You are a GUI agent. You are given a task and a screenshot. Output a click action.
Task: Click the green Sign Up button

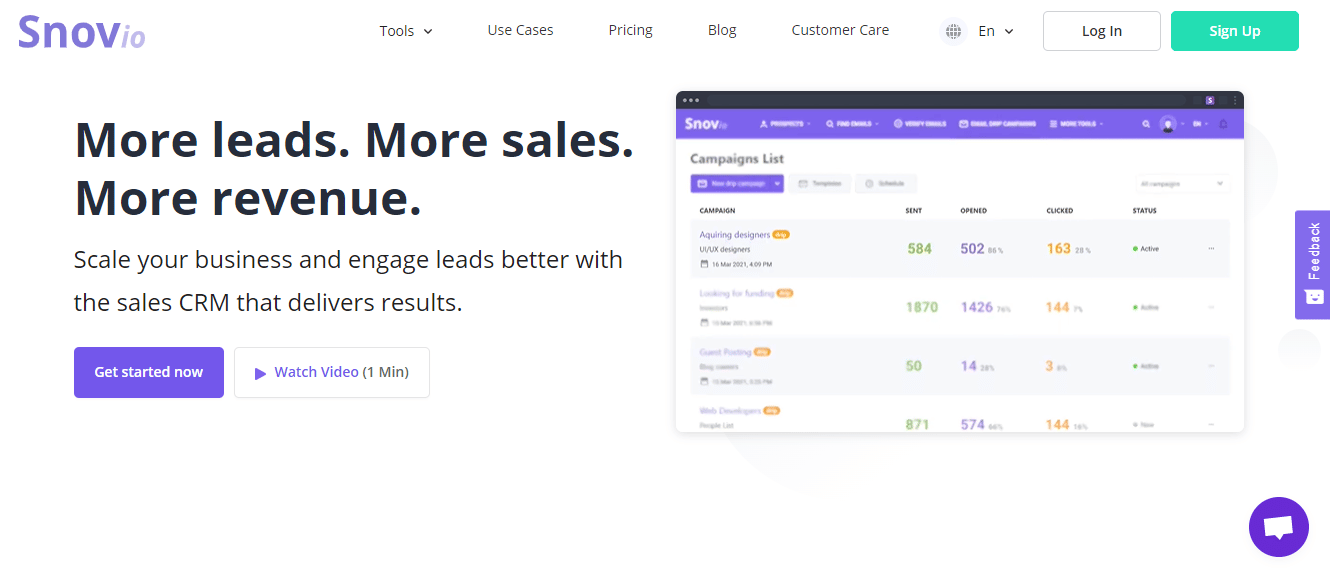coord(1235,31)
